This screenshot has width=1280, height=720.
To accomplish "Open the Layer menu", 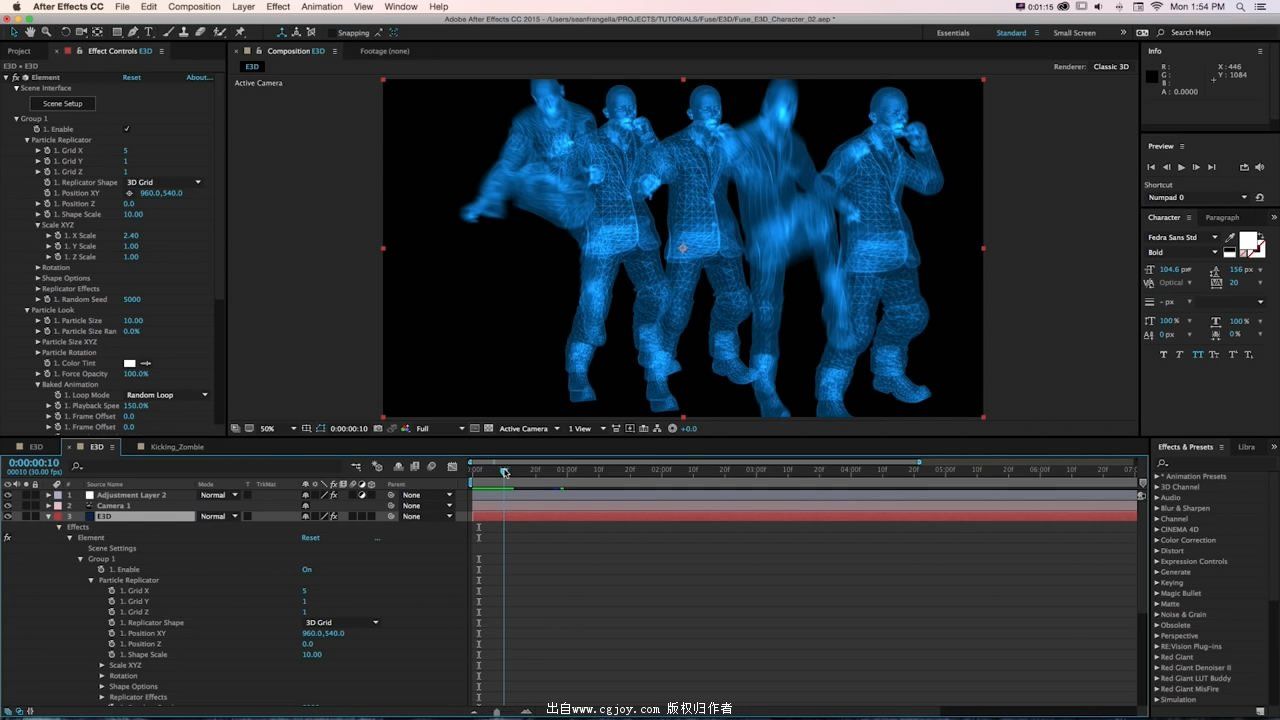I will point(243,7).
